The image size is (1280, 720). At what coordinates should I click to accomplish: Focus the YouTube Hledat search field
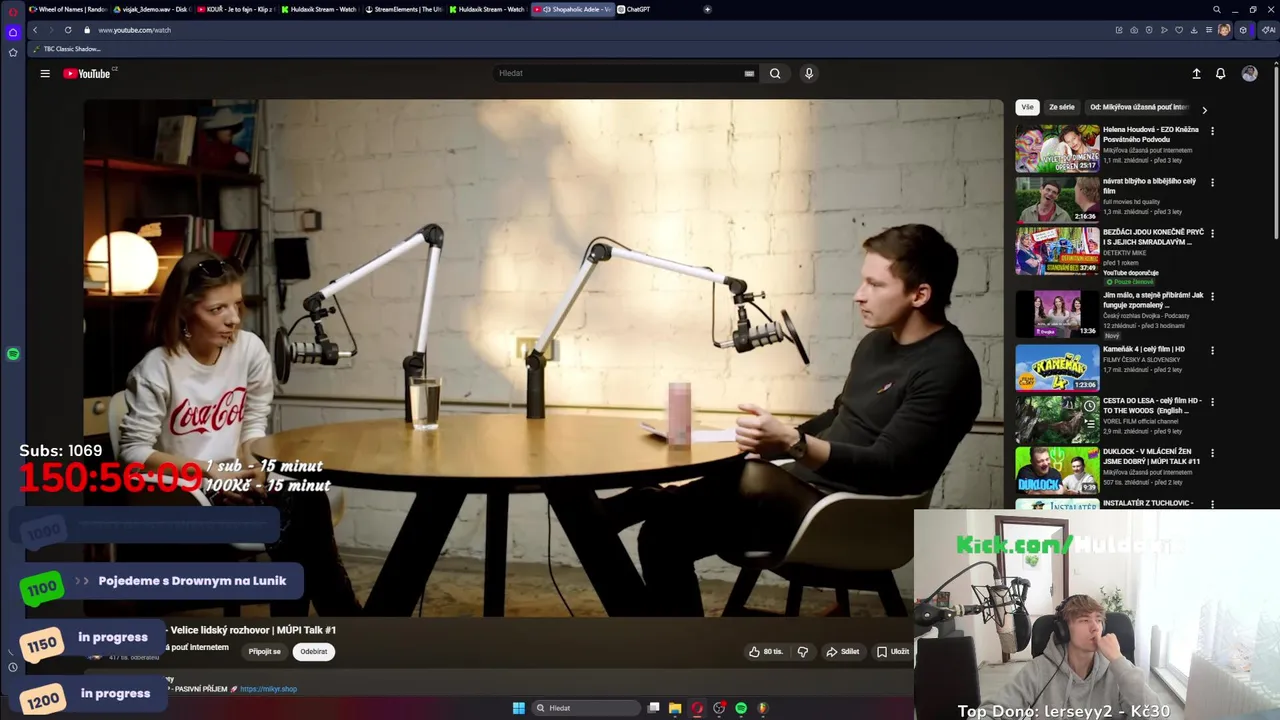point(620,73)
